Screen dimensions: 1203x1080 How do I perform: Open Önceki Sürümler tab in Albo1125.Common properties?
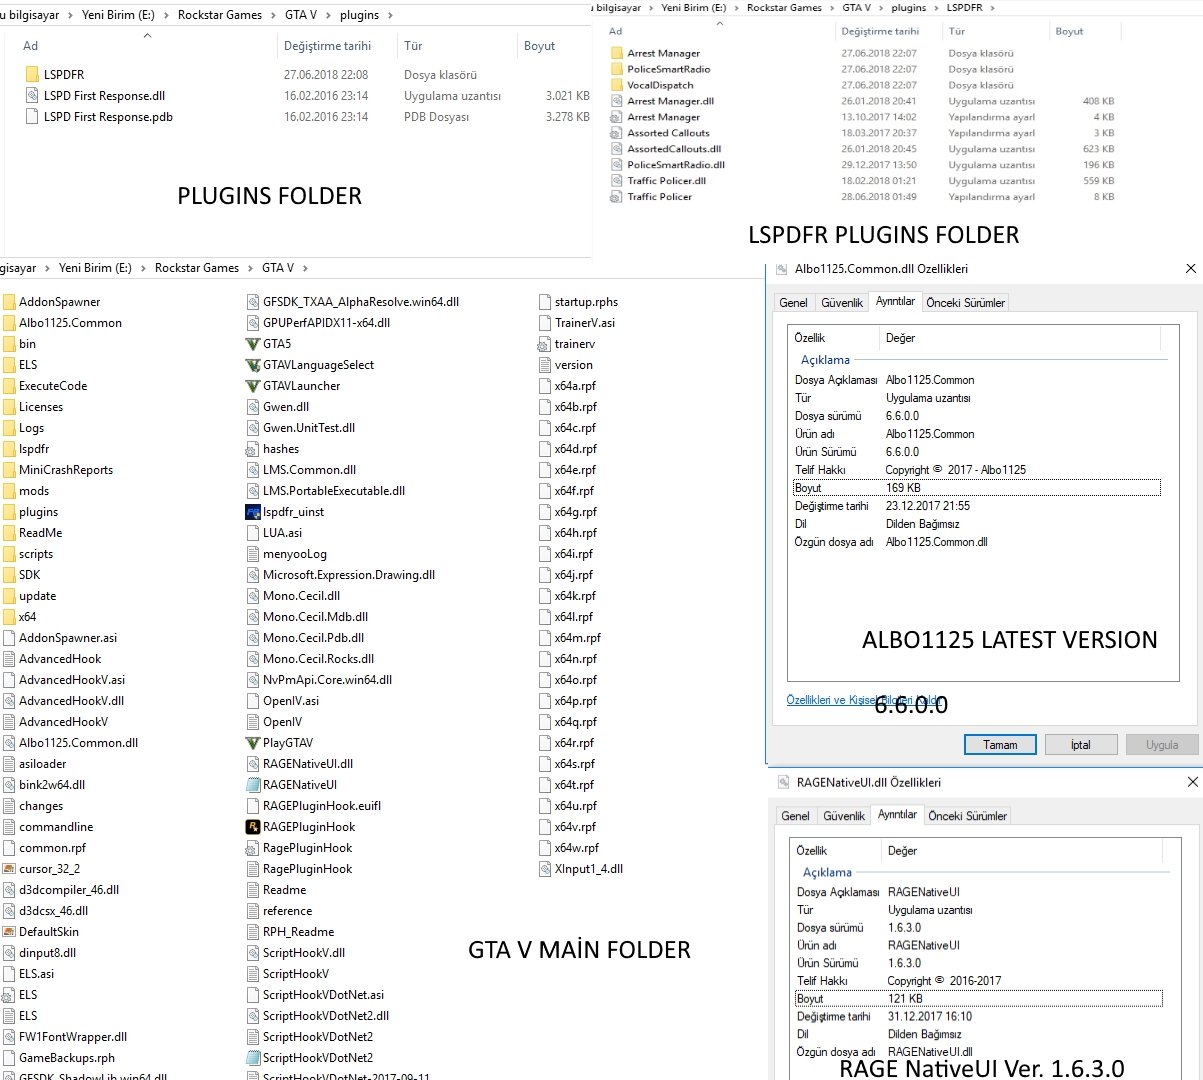(966, 302)
